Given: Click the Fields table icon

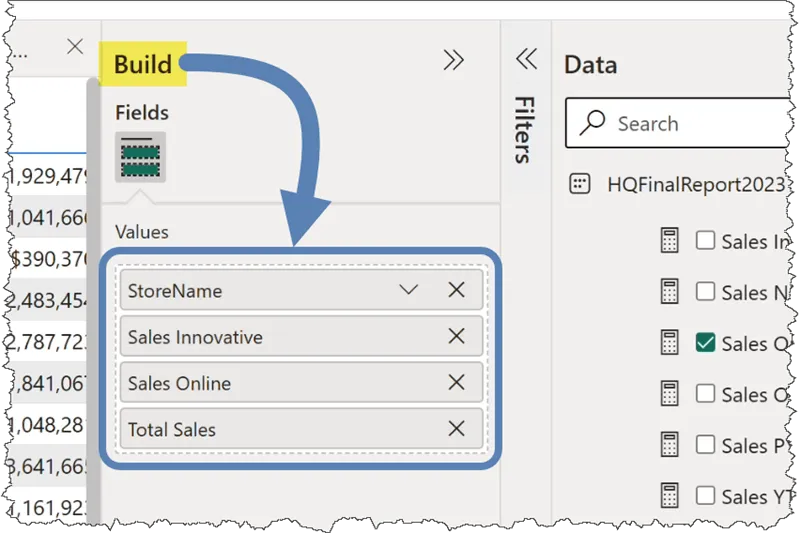Looking at the screenshot, I should click(140, 157).
